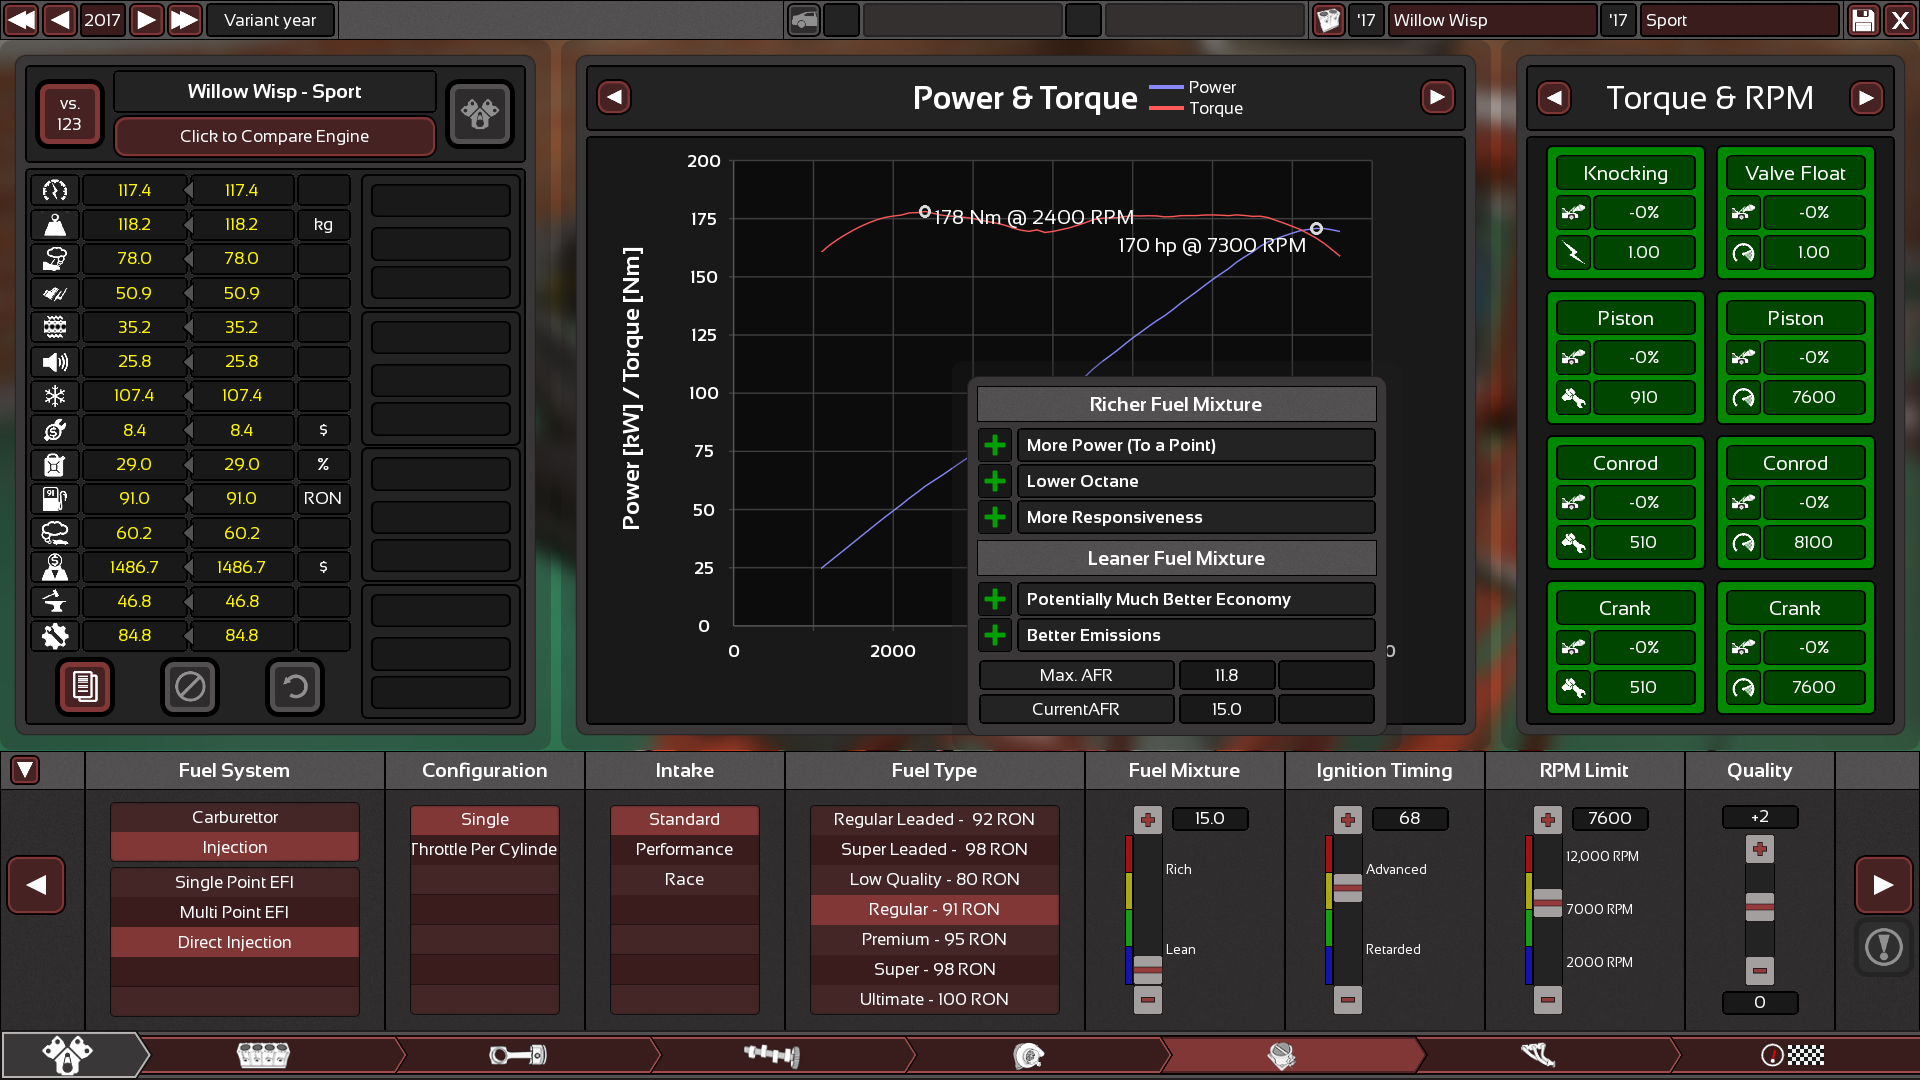Select Carburettor fuel system option
The image size is (1920, 1080).
(x=234, y=817)
